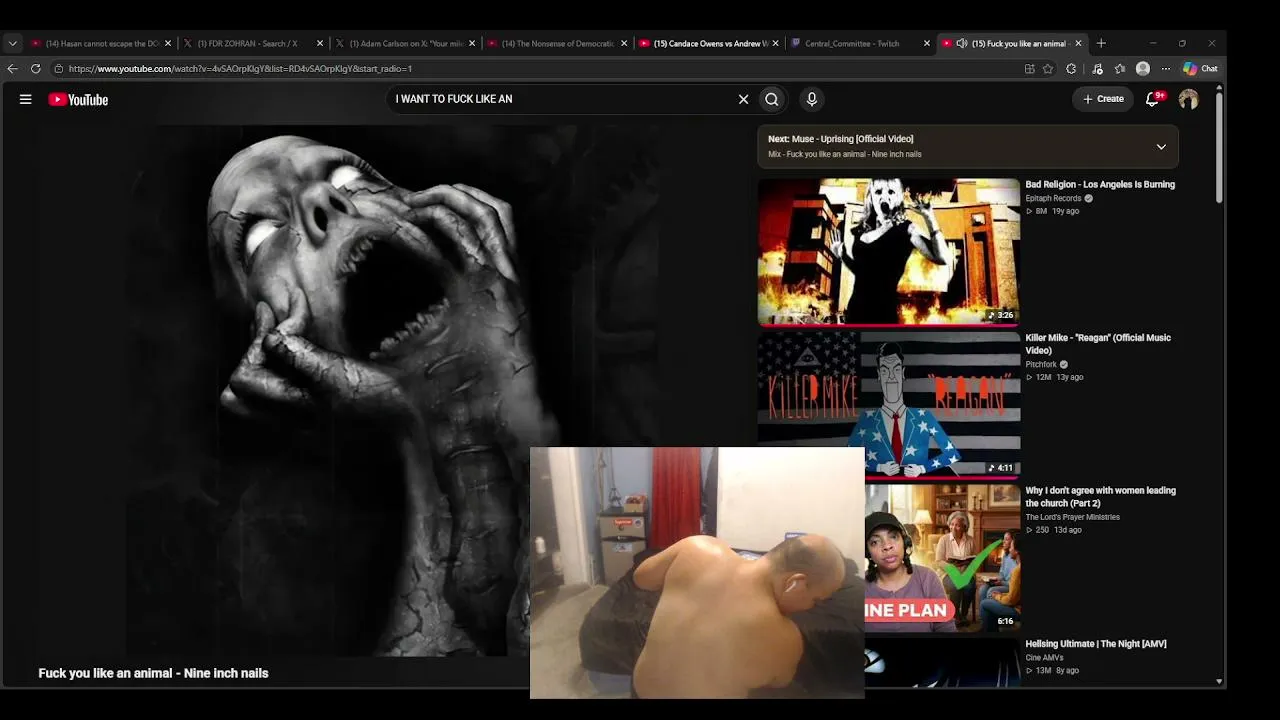1280x720 pixels.
Task: Visit The Lord's Prayer Ministries channel
Action: pyautogui.click(x=1072, y=517)
